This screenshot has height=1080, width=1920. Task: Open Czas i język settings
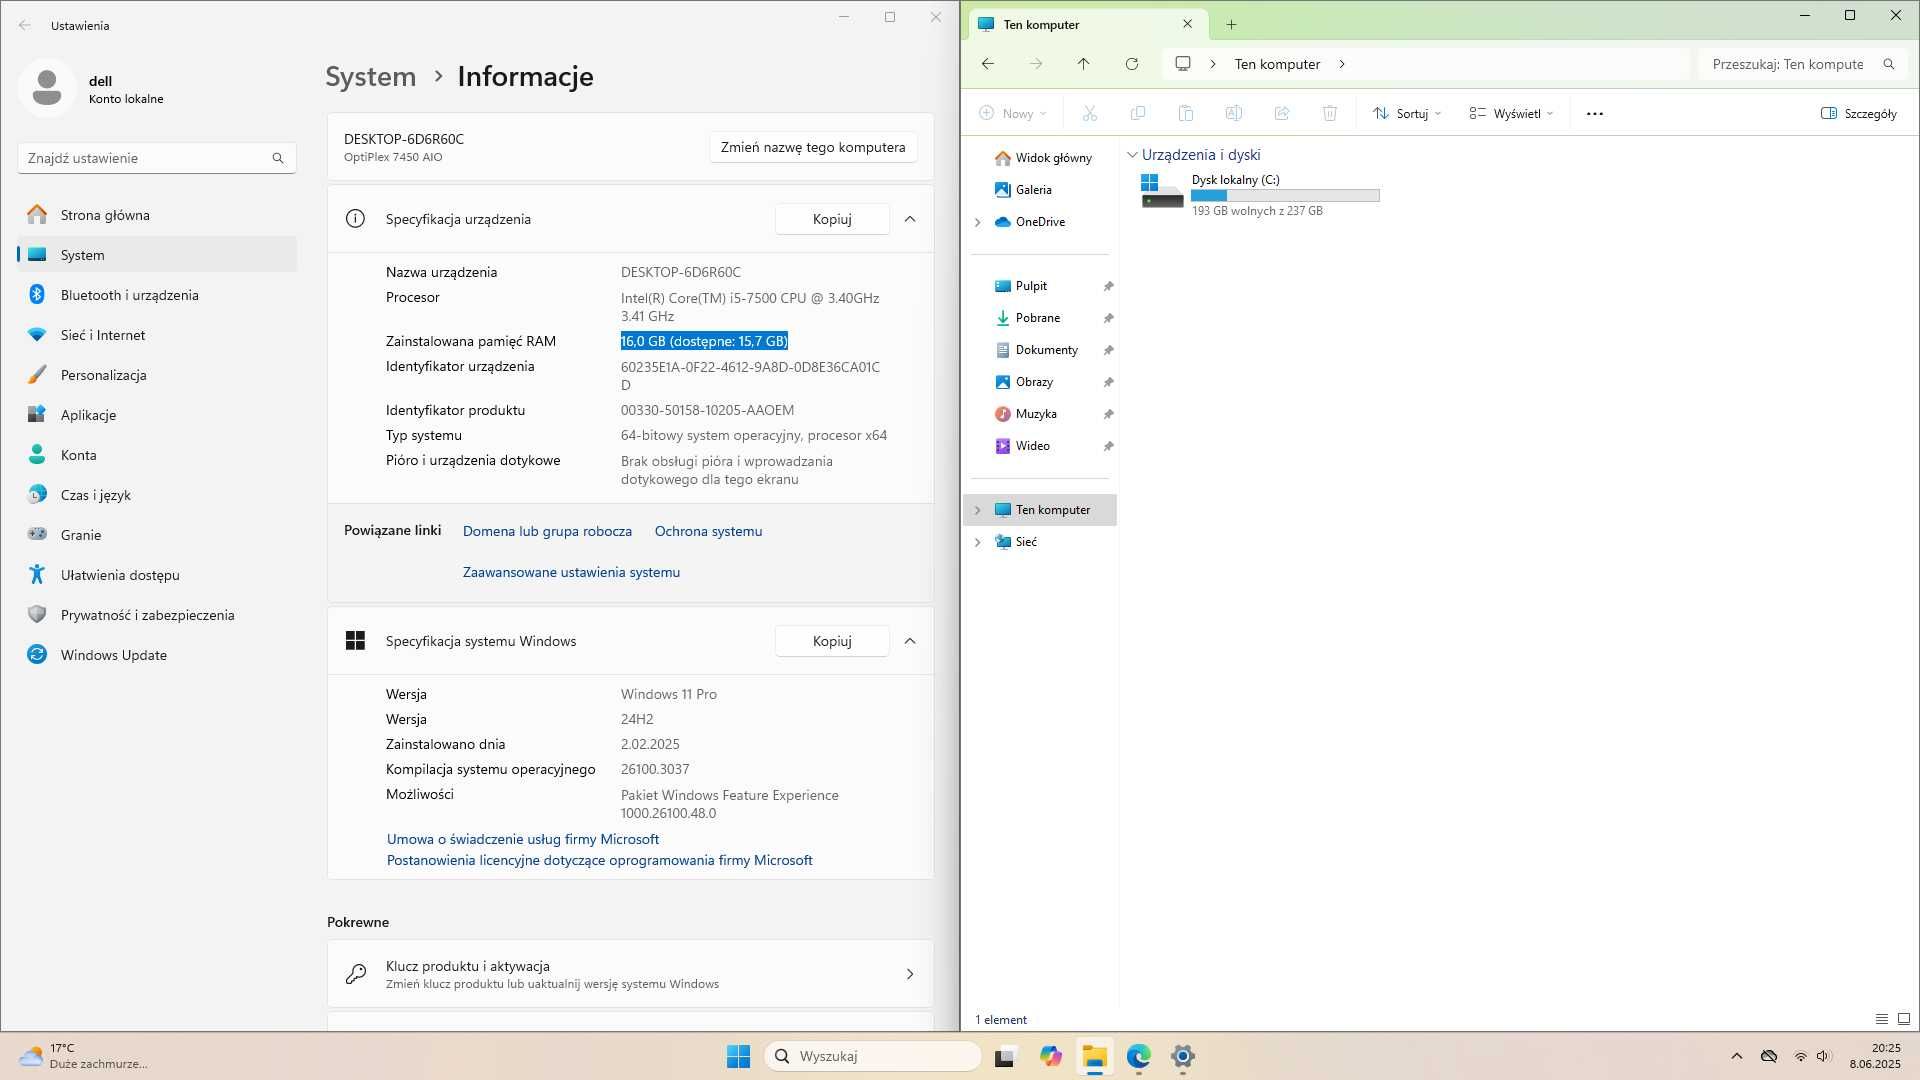pyautogui.click(x=157, y=495)
